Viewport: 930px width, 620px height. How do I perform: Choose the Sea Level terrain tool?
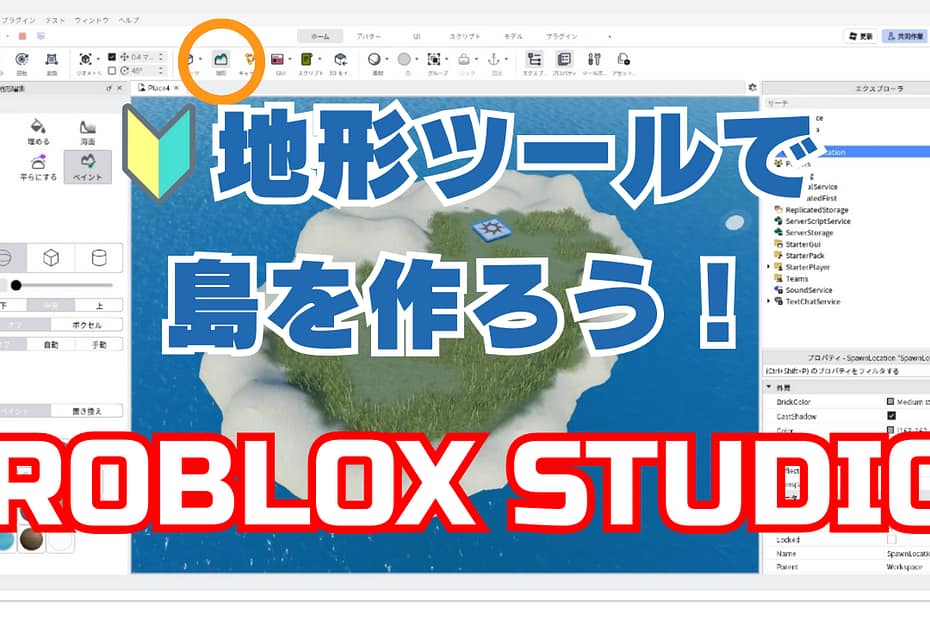click(x=87, y=131)
